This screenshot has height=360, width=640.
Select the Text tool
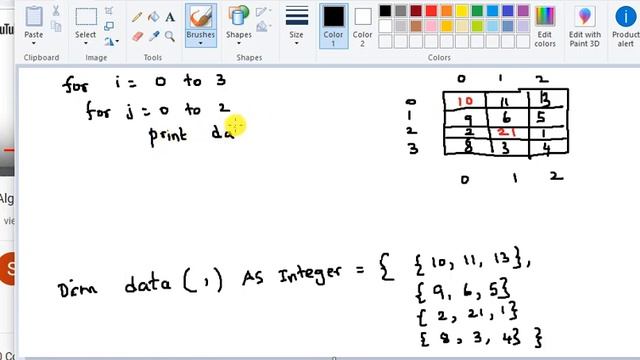pyautogui.click(x=170, y=17)
